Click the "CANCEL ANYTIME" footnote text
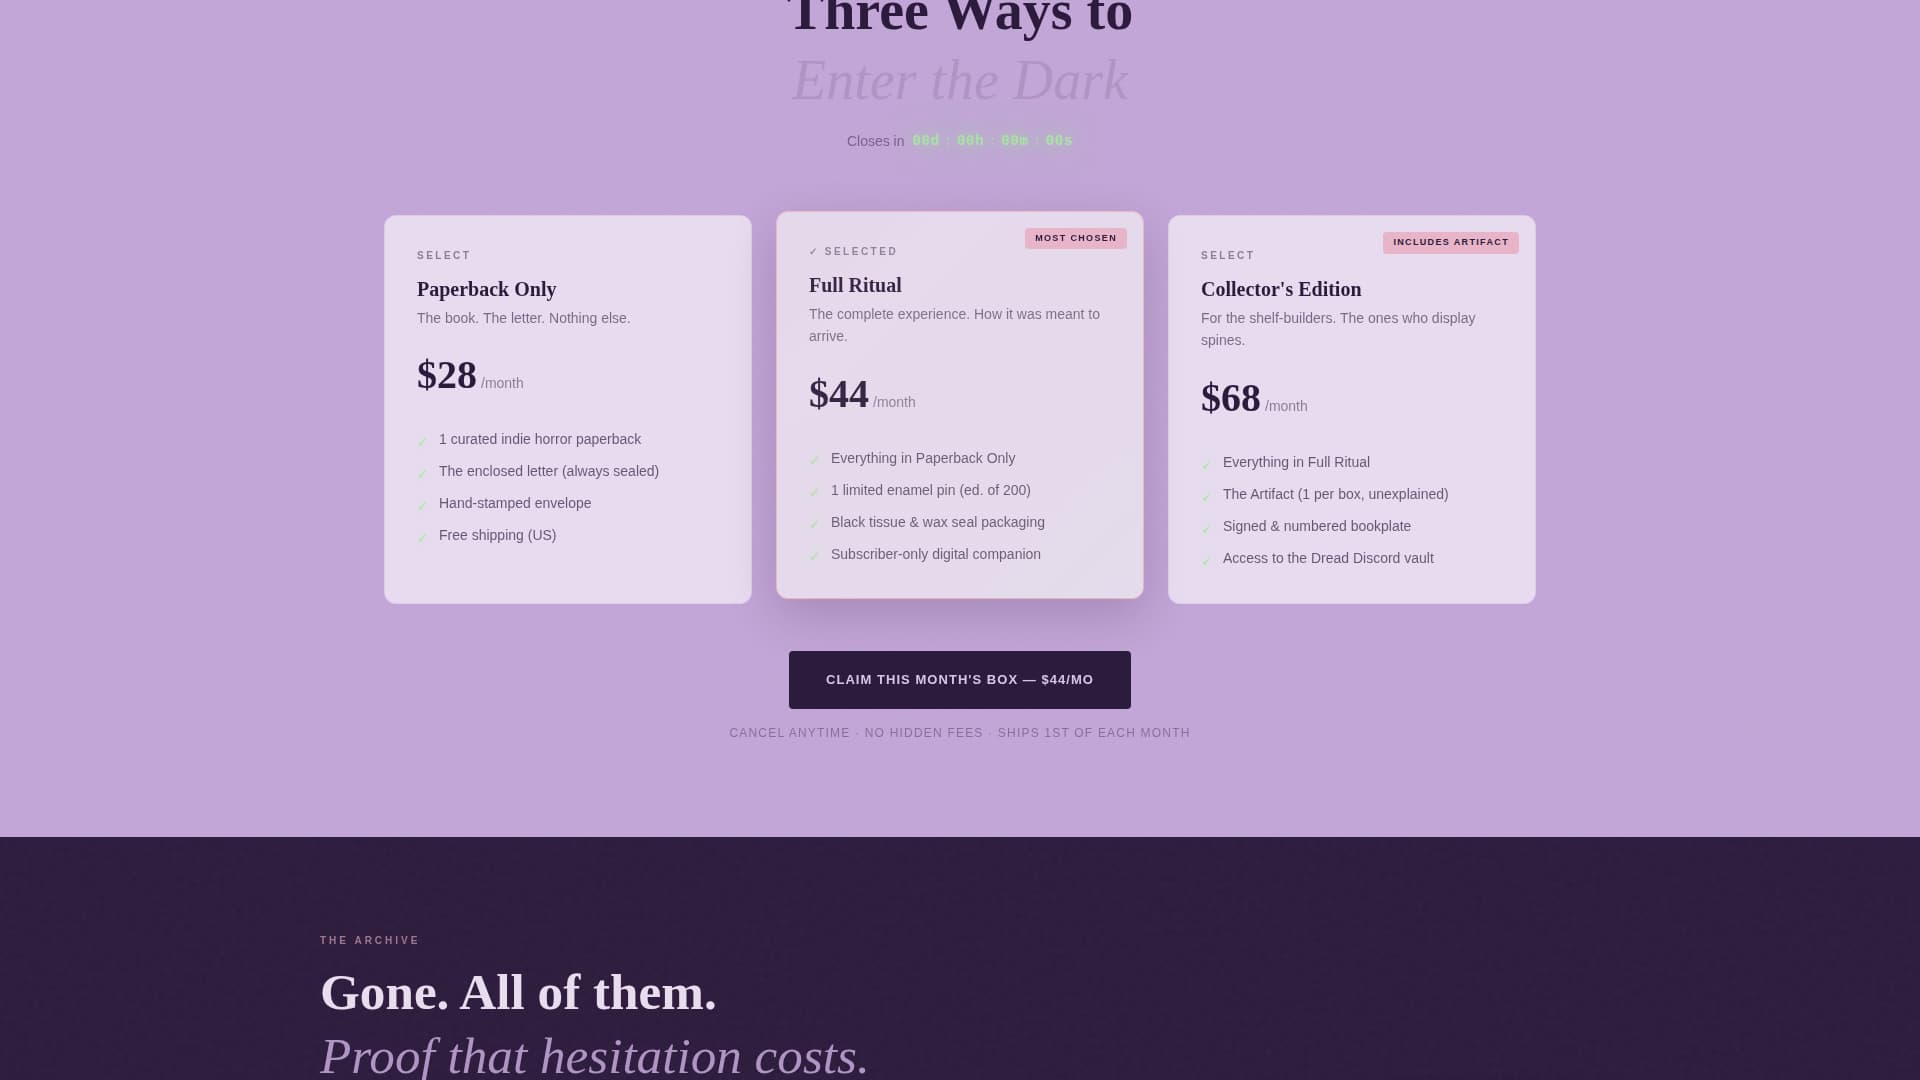Screen dimensions: 1920x1080 click(789, 732)
